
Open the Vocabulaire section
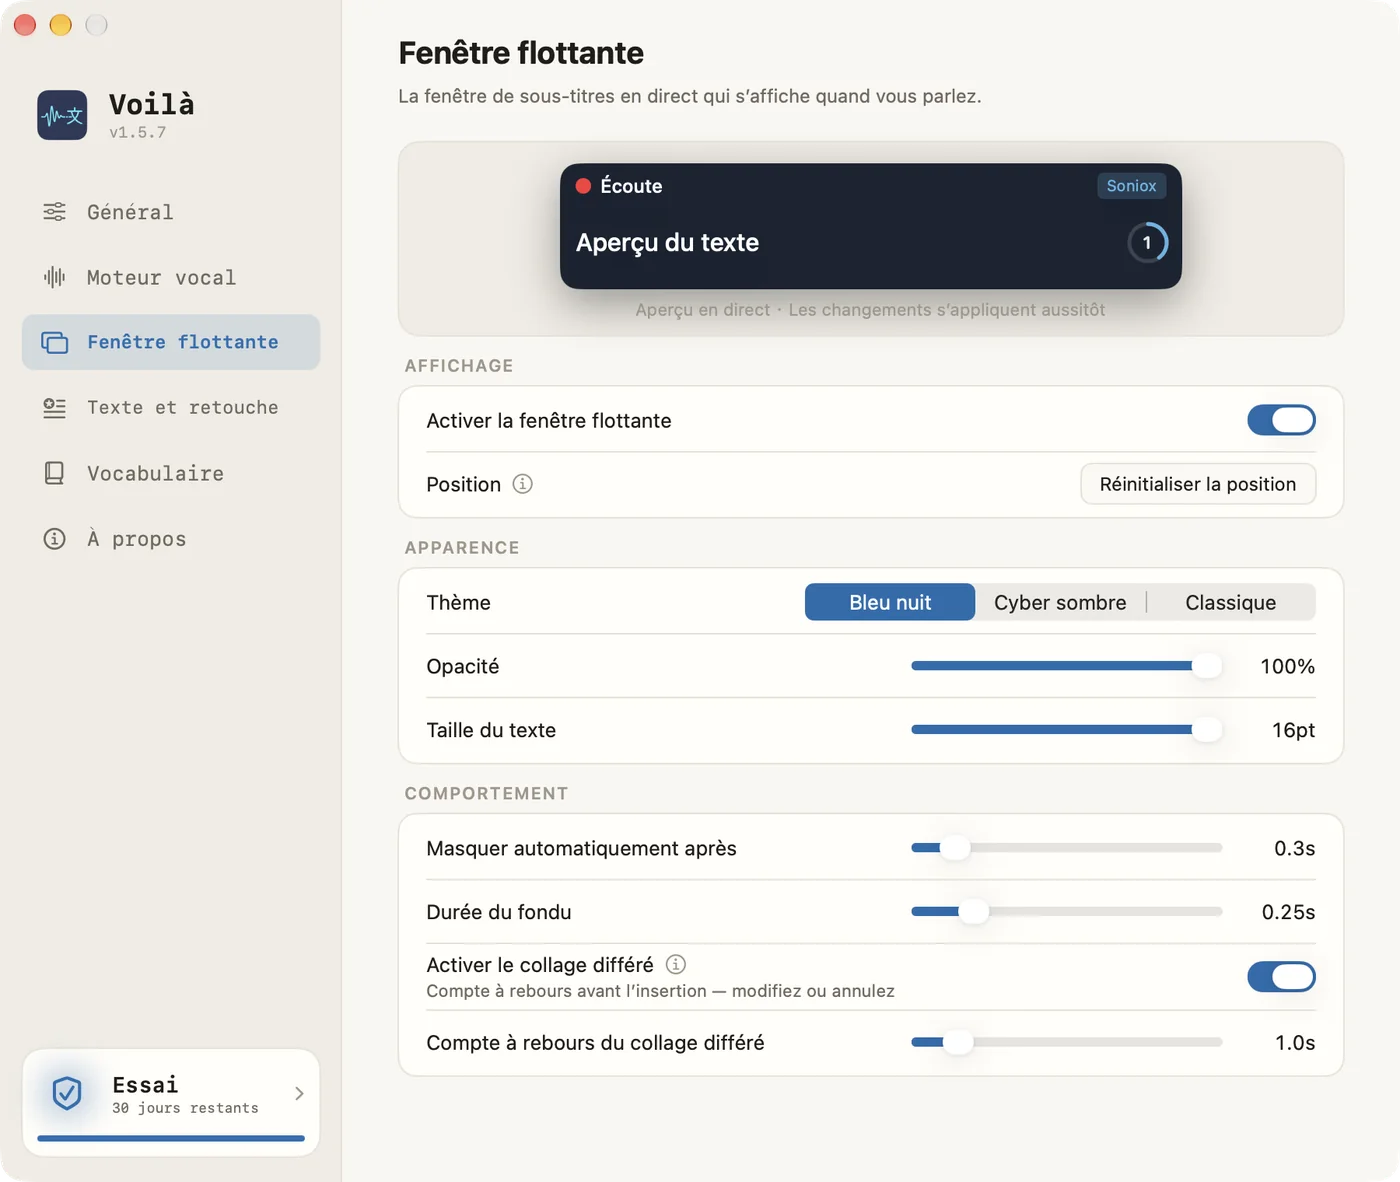pyautogui.click(x=171, y=473)
